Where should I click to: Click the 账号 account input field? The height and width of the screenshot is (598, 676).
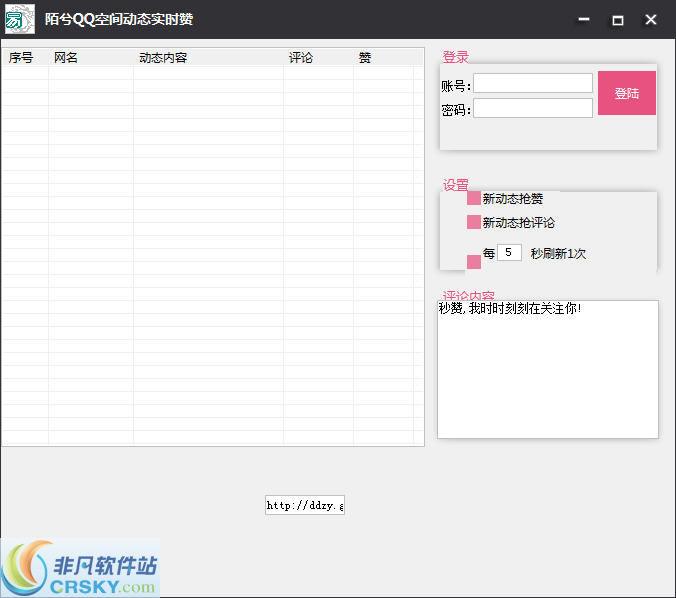(x=533, y=83)
